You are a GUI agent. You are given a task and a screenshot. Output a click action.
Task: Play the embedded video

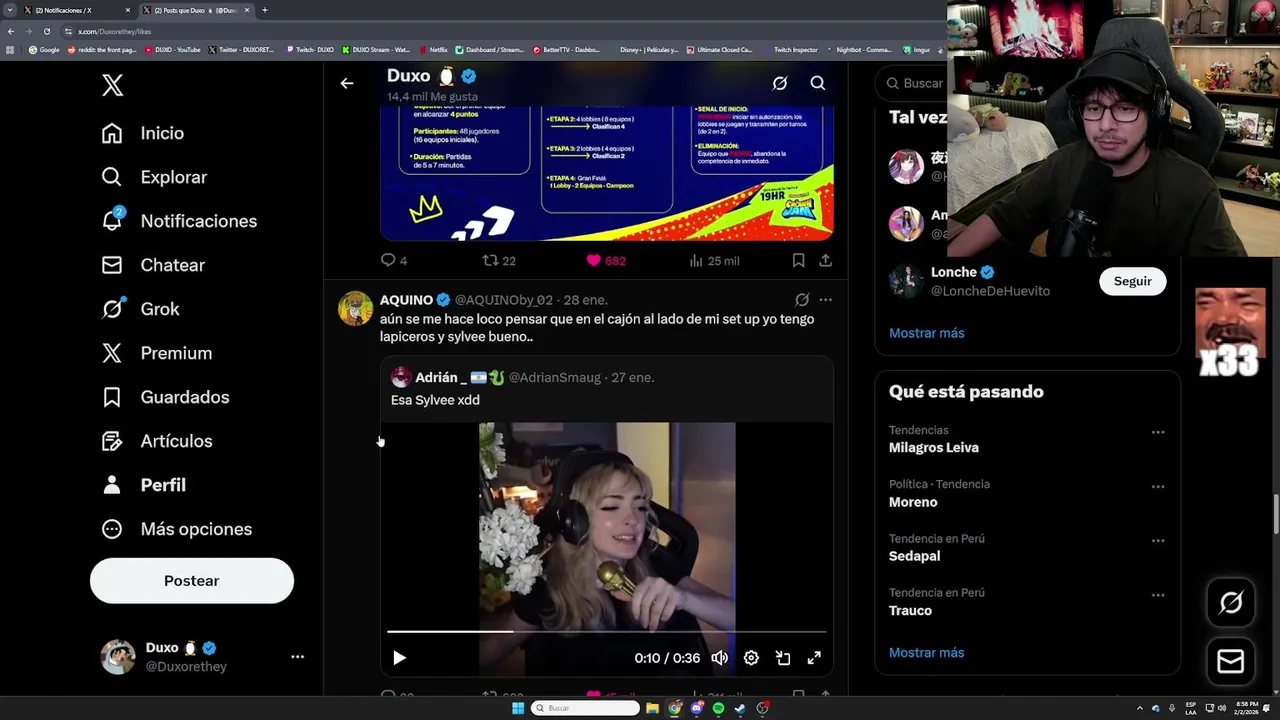point(399,658)
